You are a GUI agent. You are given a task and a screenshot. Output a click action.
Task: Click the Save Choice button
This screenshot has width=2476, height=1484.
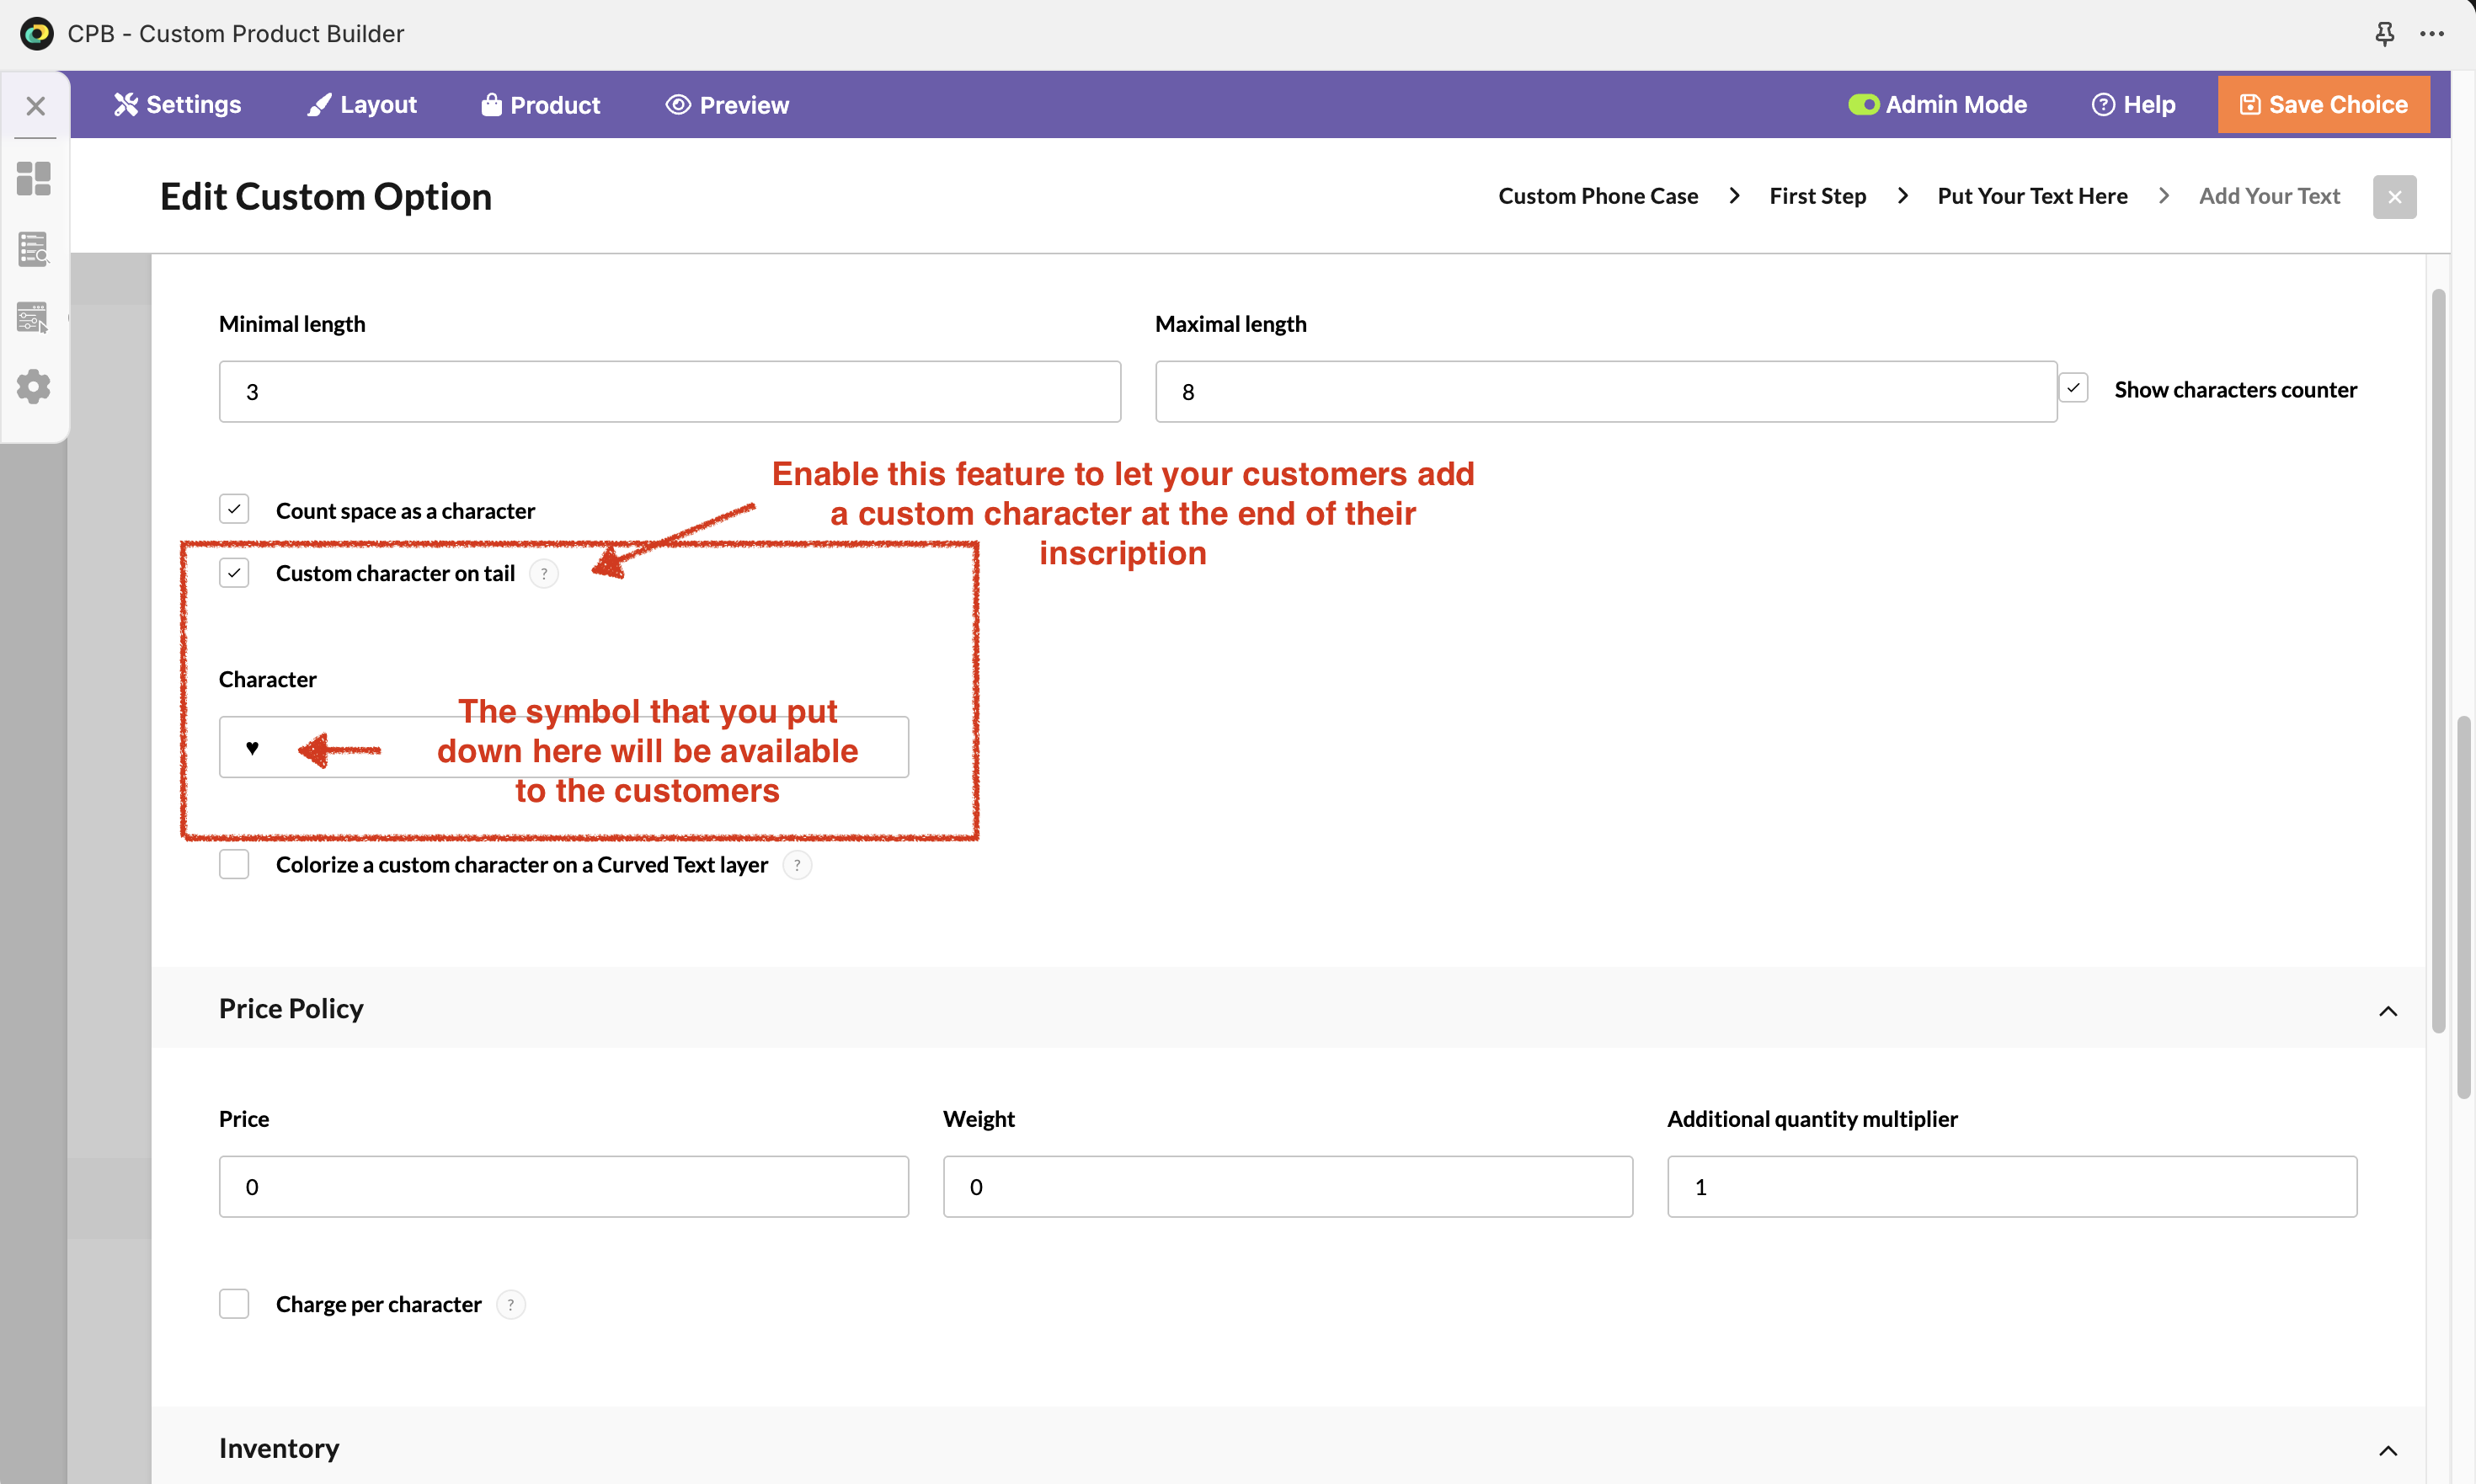tap(2323, 105)
